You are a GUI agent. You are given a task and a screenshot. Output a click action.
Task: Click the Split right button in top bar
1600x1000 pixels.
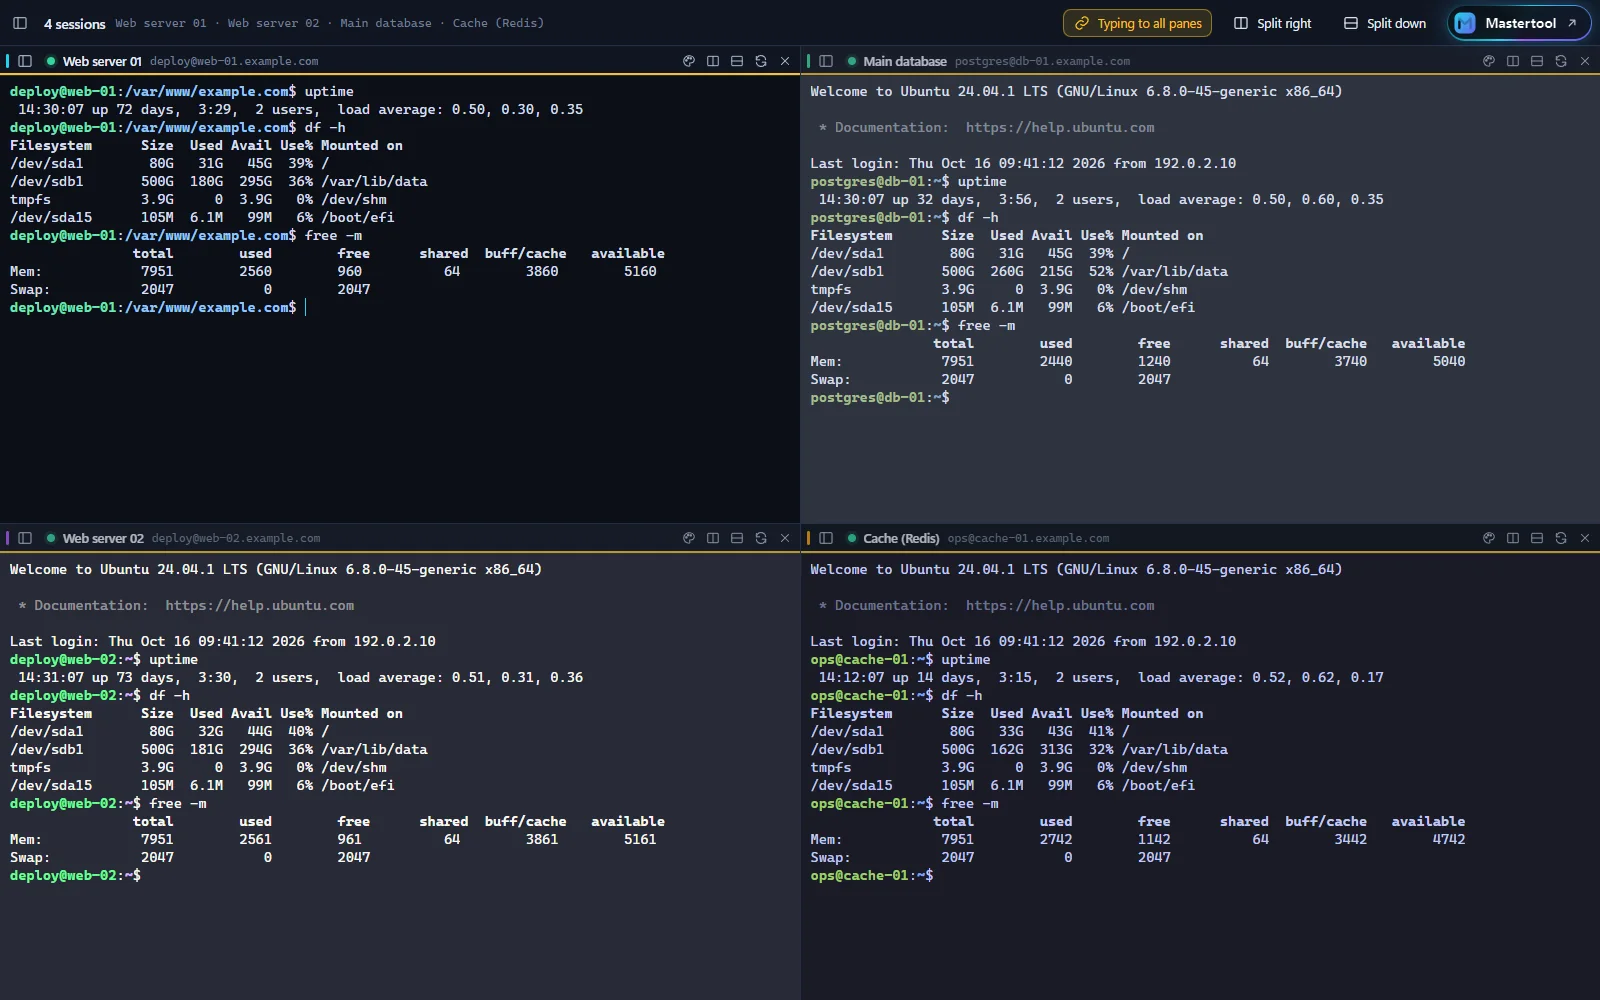[x=1272, y=23]
